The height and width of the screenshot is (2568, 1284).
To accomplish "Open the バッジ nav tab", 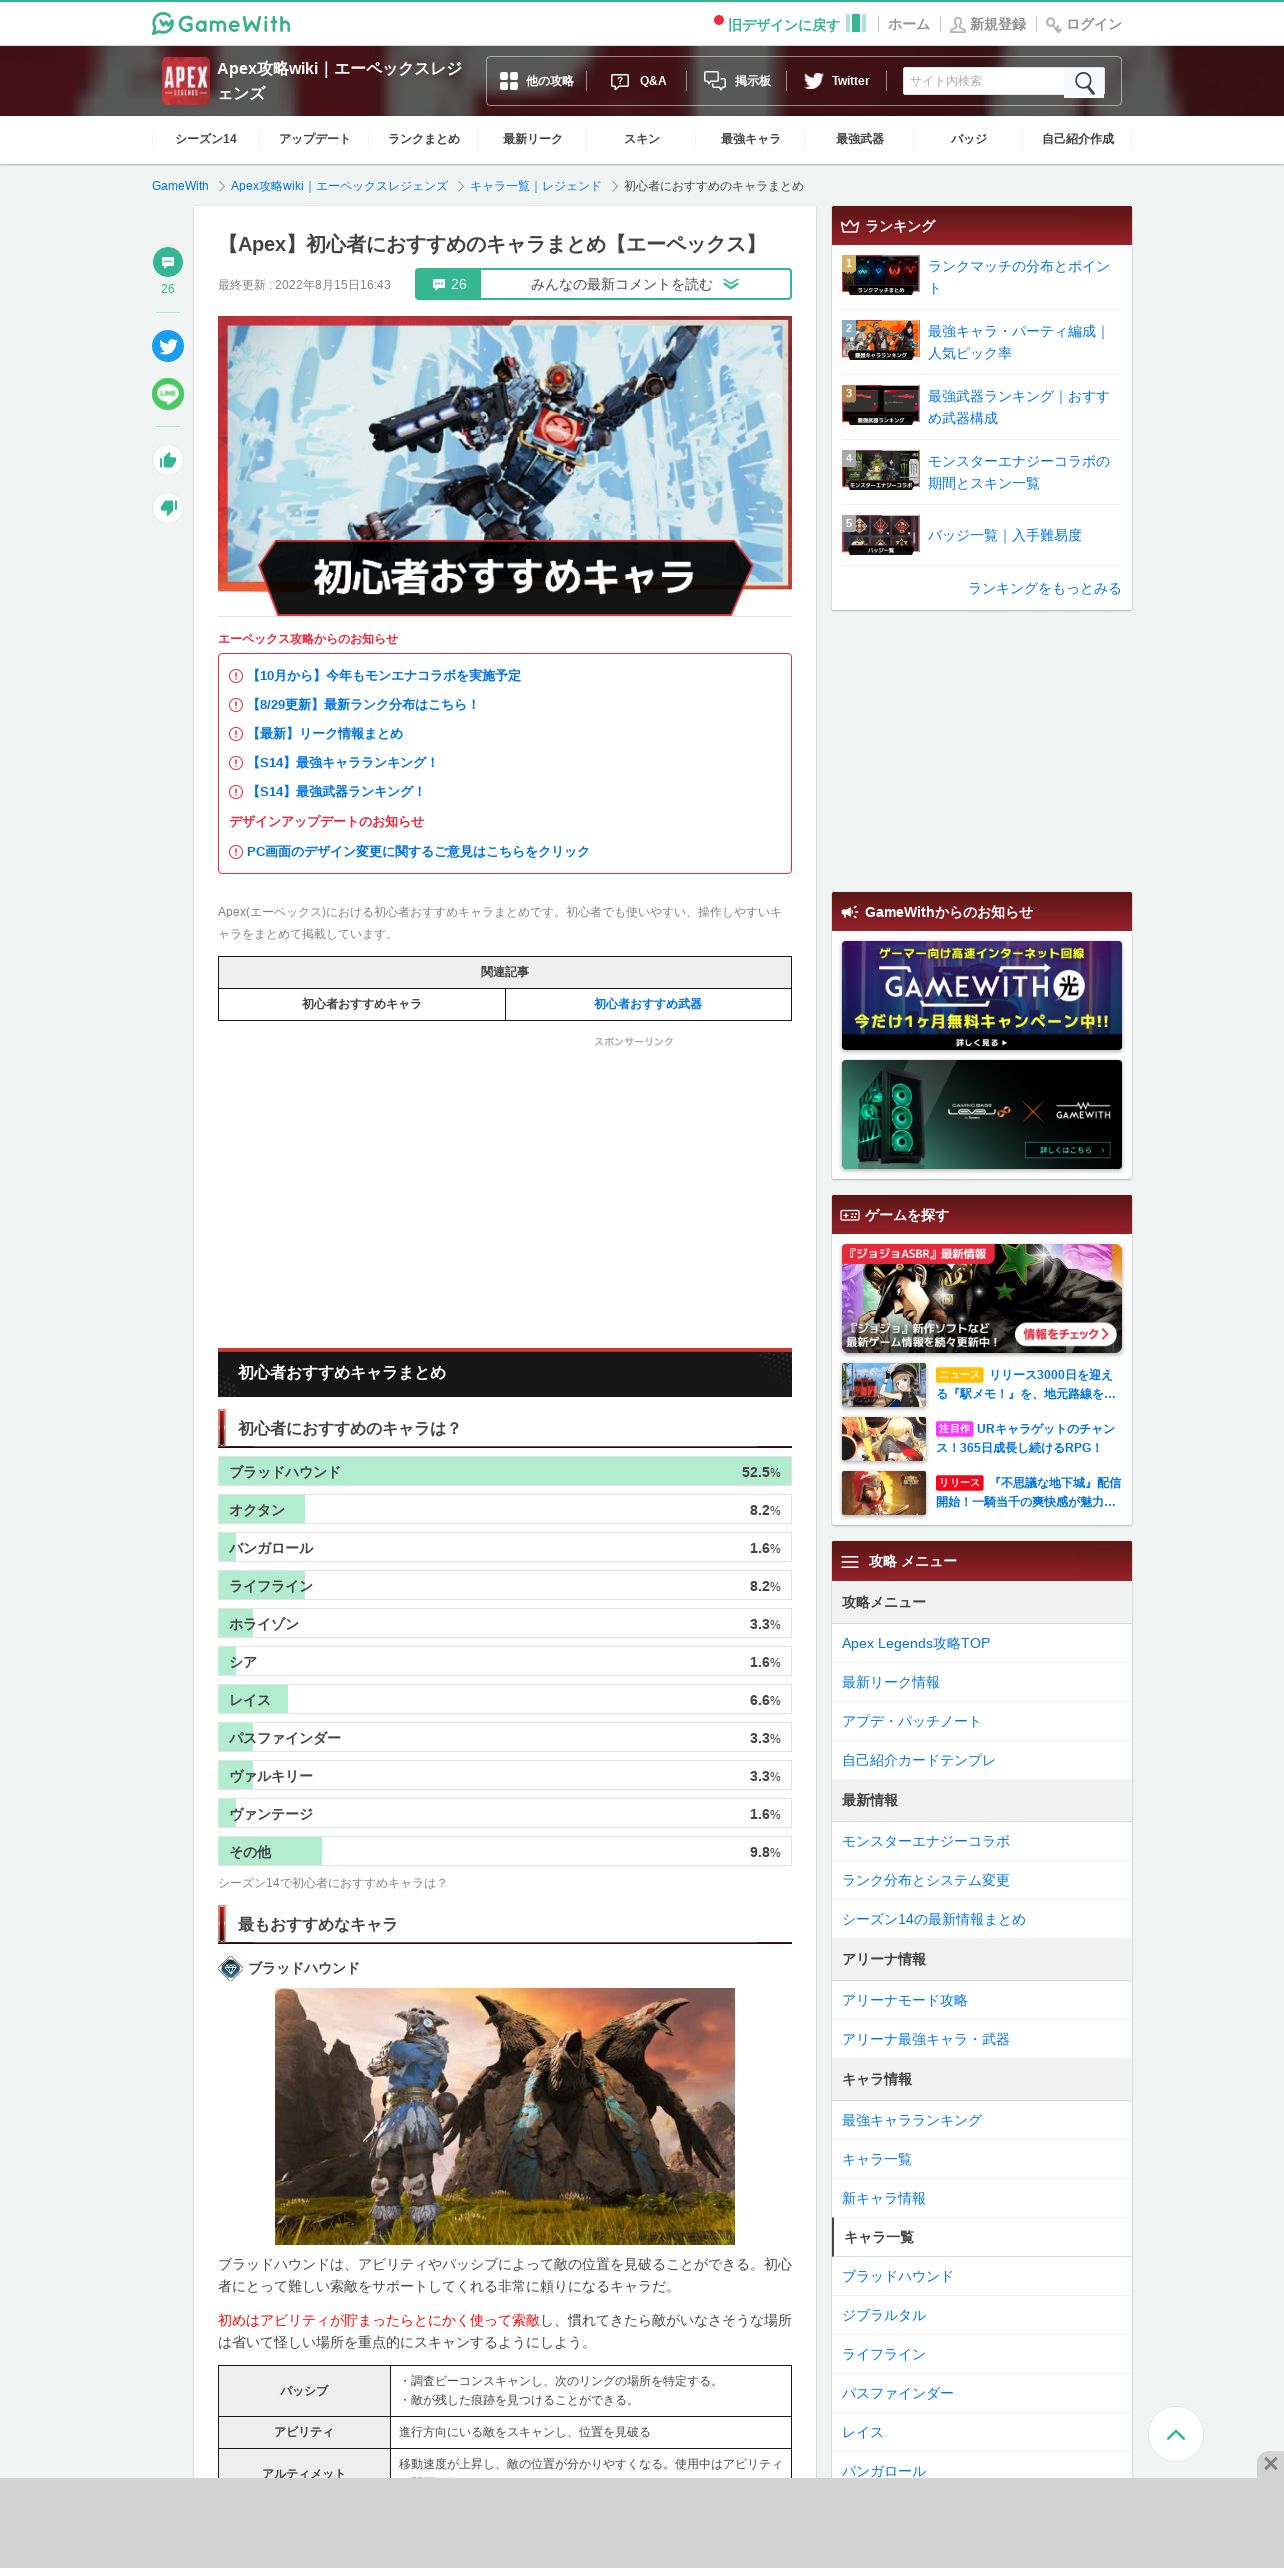I will [x=969, y=139].
